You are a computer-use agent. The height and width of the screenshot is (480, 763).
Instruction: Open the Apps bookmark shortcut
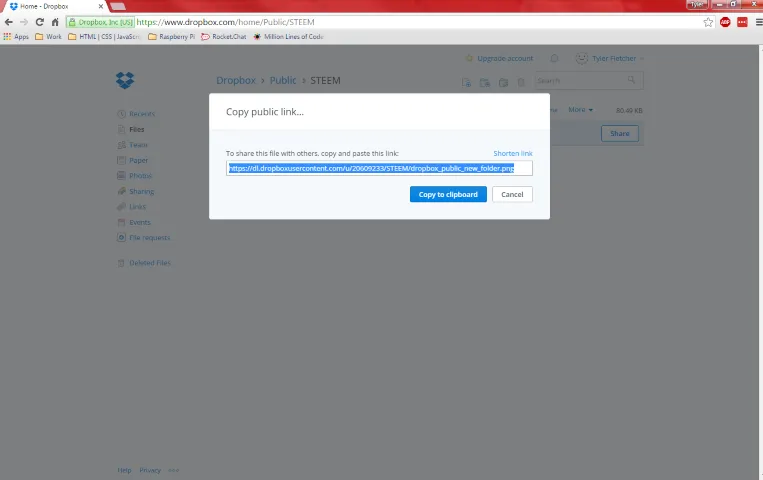pyautogui.click(x=16, y=37)
